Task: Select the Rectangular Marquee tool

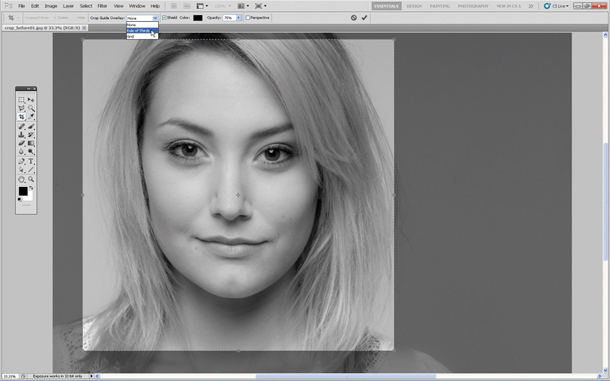Action: pyautogui.click(x=21, y=100)
